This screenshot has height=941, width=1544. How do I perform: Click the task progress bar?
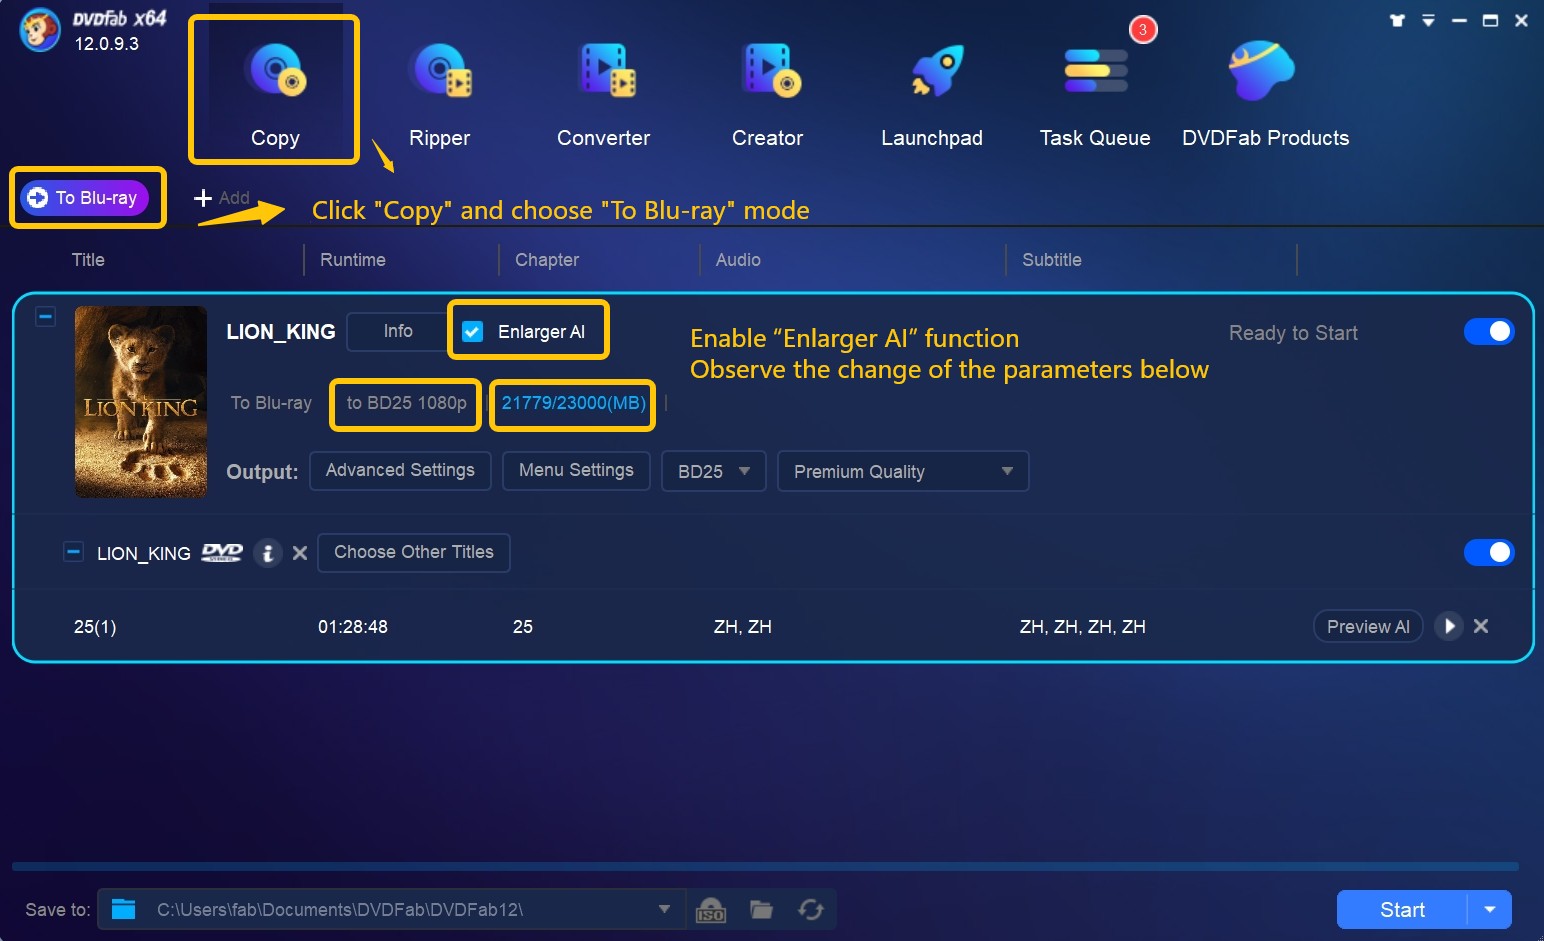click(x=765, y=866)
